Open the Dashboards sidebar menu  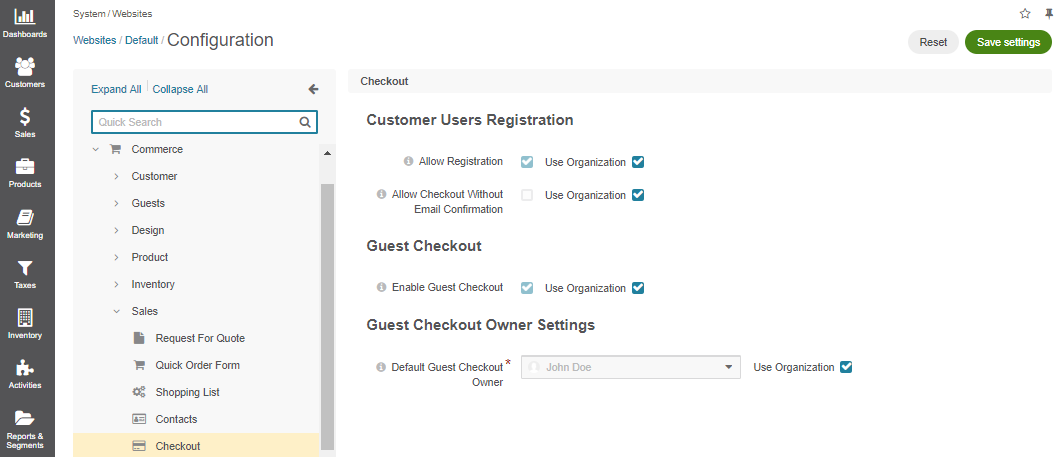point(24,24)
